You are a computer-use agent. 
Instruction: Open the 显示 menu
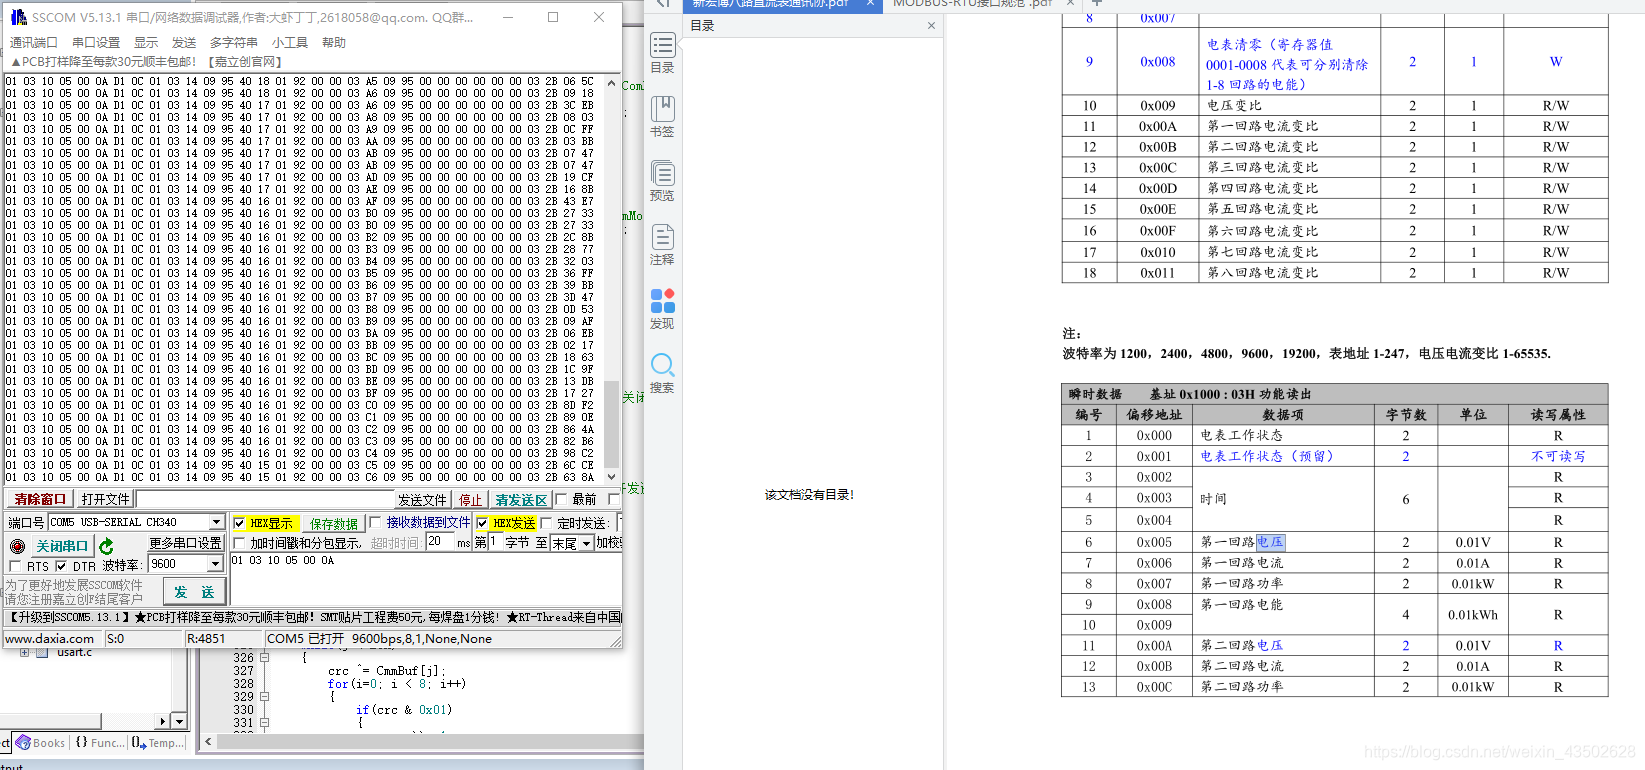146,43
